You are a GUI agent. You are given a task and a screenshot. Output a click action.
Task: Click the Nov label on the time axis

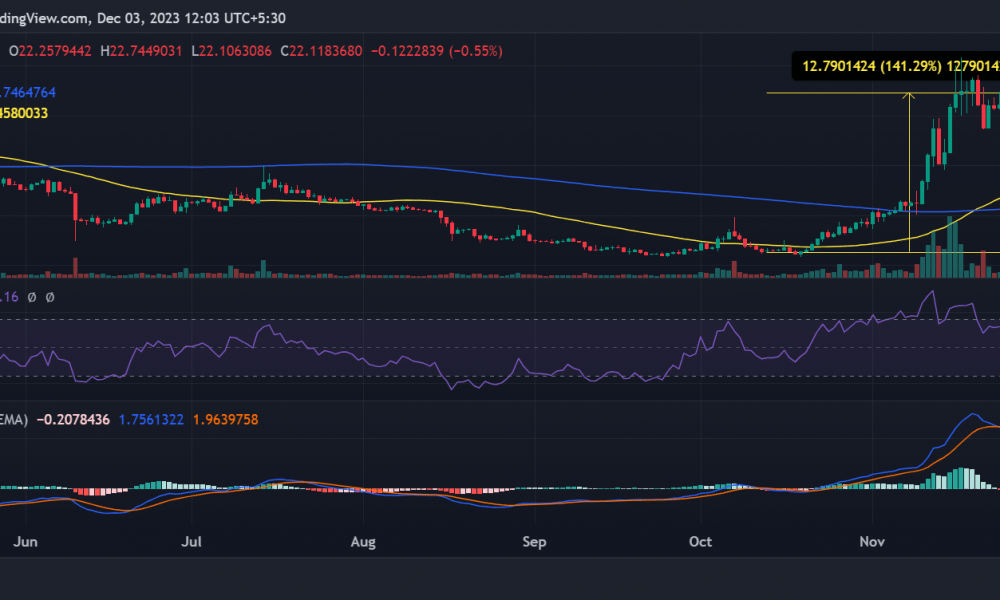[872, 541]
